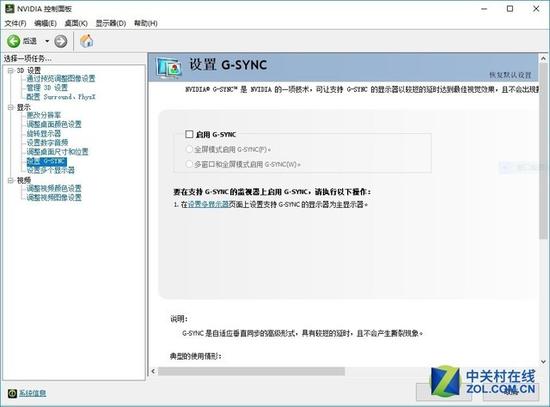This screenshot has height=407, width=550.
Task: Click the horizontal scrollbar left arrow
Action: point(153,371)
